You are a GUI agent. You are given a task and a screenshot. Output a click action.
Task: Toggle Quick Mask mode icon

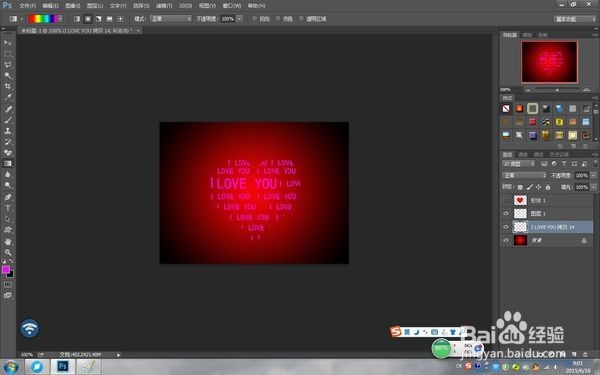(8, 285)
